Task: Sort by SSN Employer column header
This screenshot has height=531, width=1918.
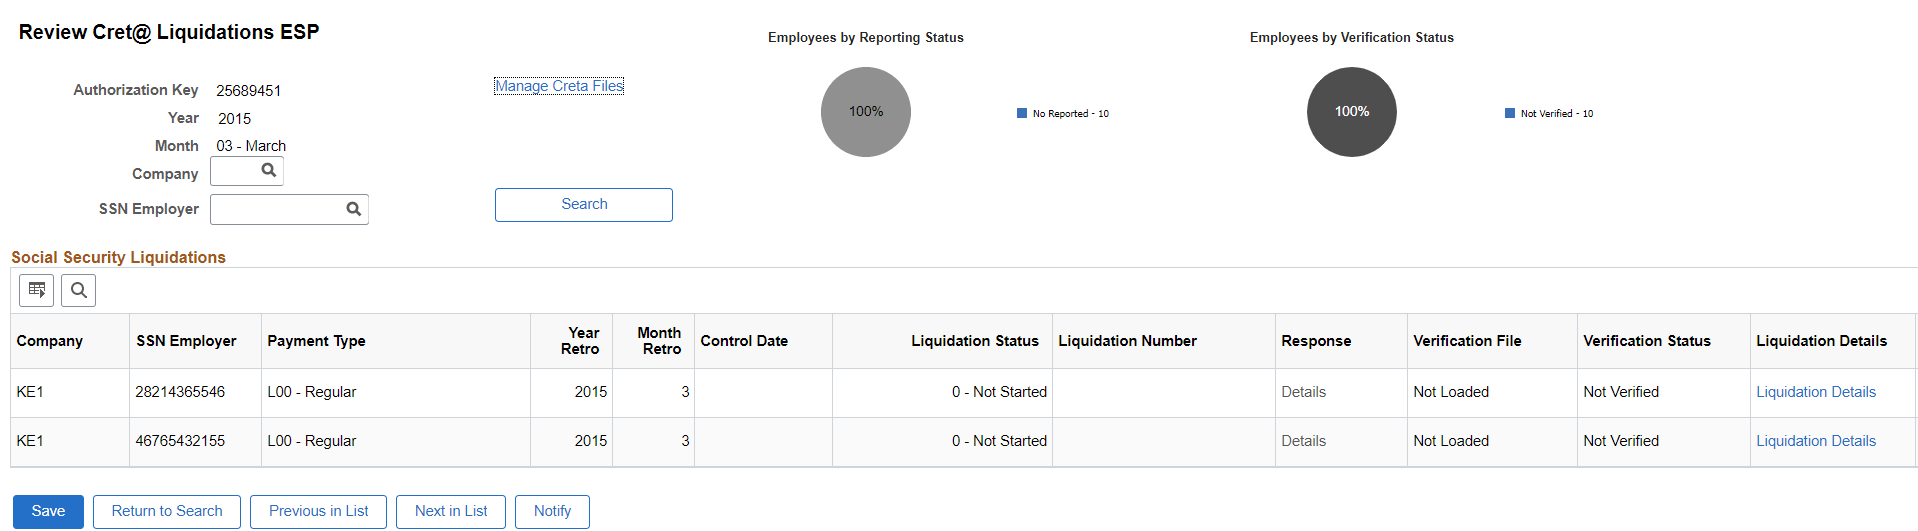Action: click(186, 341)
